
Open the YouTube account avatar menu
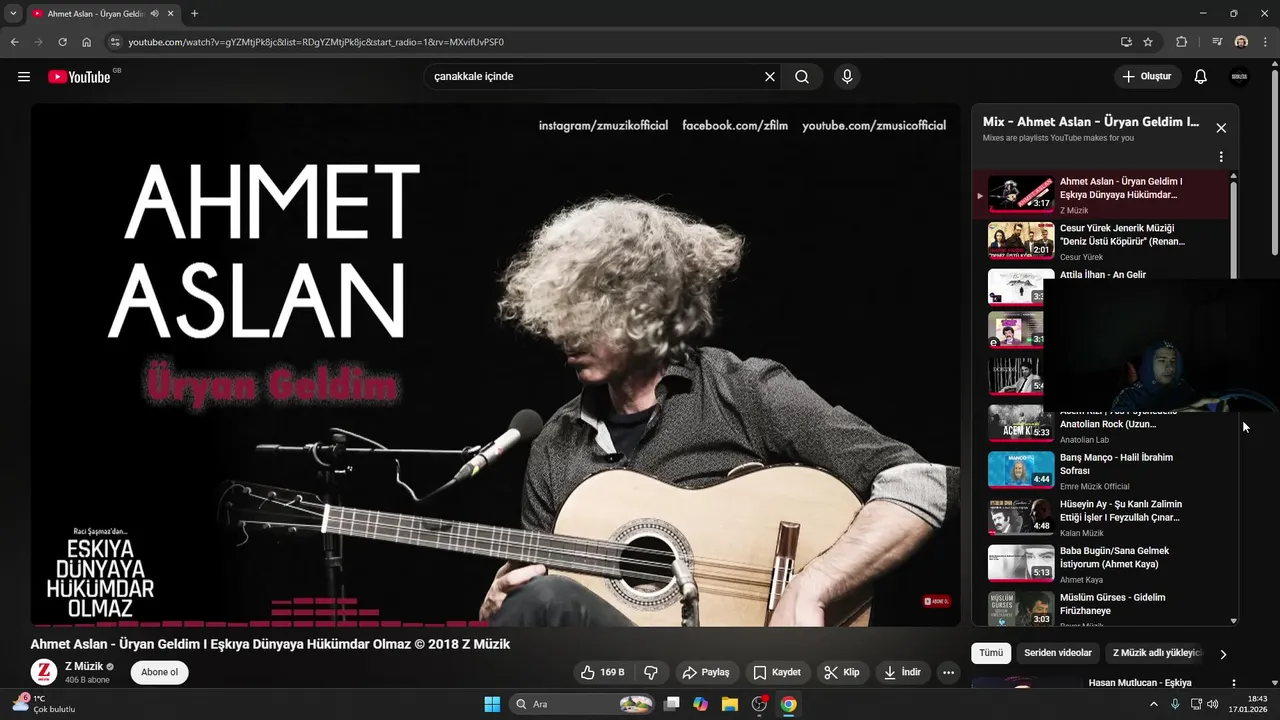(1239, 77)
